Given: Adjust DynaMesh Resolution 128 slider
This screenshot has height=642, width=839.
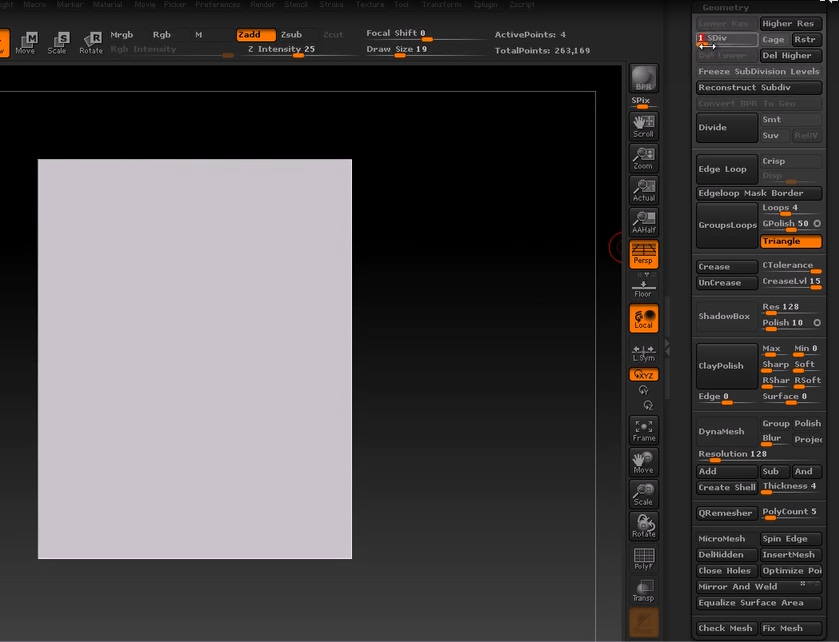Looking at the screenshot, I should point(759,455).
